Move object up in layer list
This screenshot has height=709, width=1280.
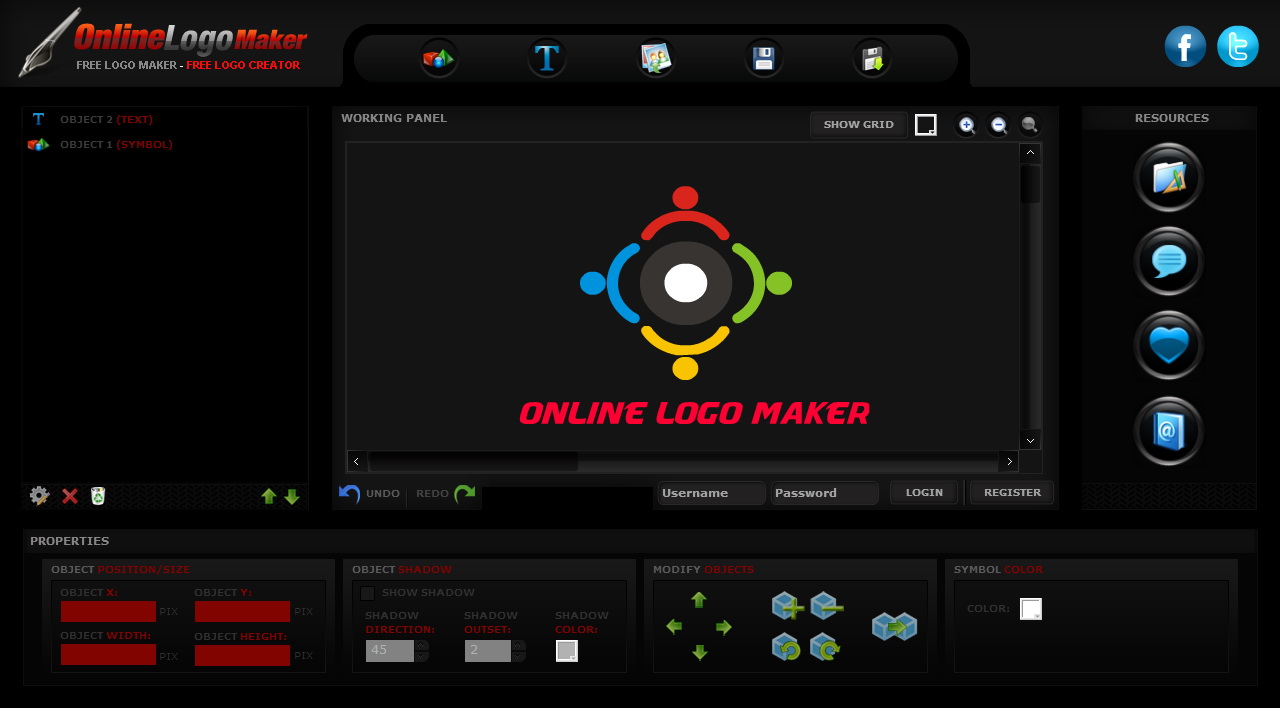268,496
